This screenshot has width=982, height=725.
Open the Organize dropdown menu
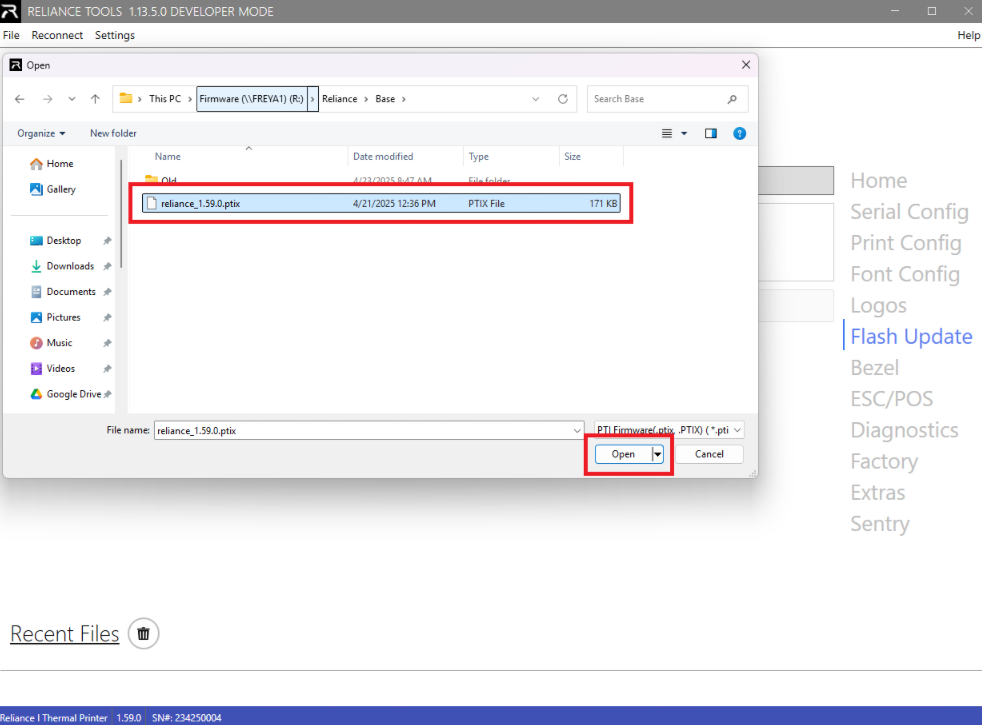[x=41, y=133]
